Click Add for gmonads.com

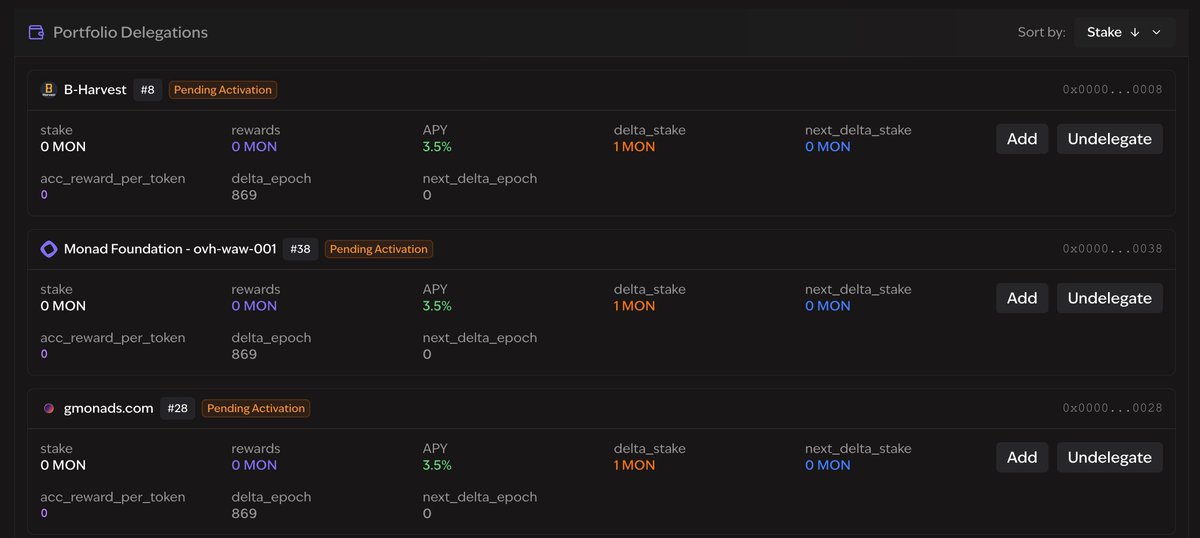click(x=1022, y=457)
